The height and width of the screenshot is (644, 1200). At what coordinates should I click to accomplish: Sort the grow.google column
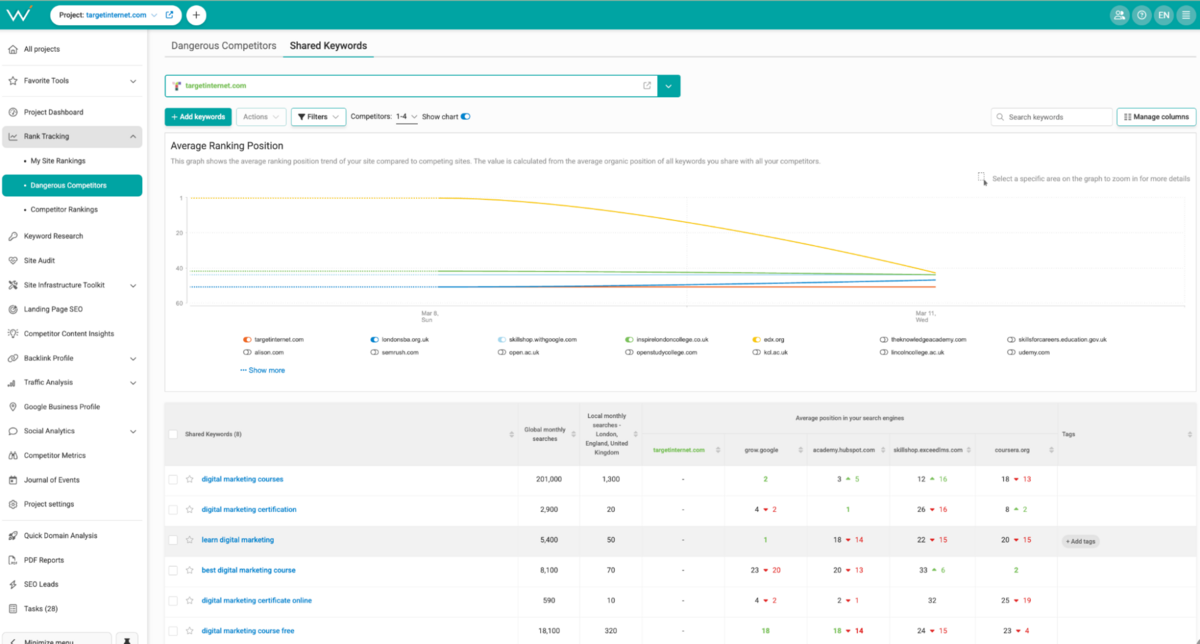coord(802,450)
